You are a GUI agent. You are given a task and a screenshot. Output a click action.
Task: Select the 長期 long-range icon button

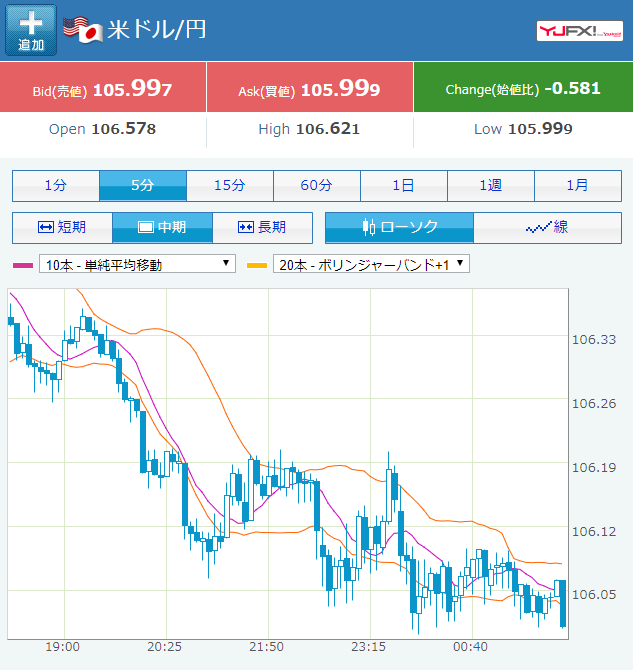[262, 227]
